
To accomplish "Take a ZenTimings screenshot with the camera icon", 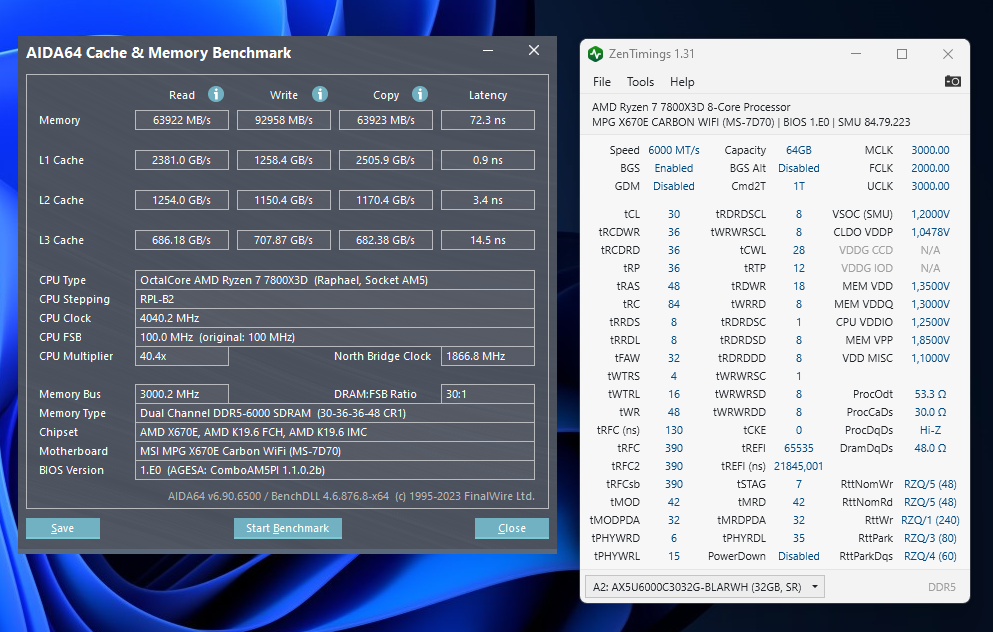I will click(x=952, y=81).
